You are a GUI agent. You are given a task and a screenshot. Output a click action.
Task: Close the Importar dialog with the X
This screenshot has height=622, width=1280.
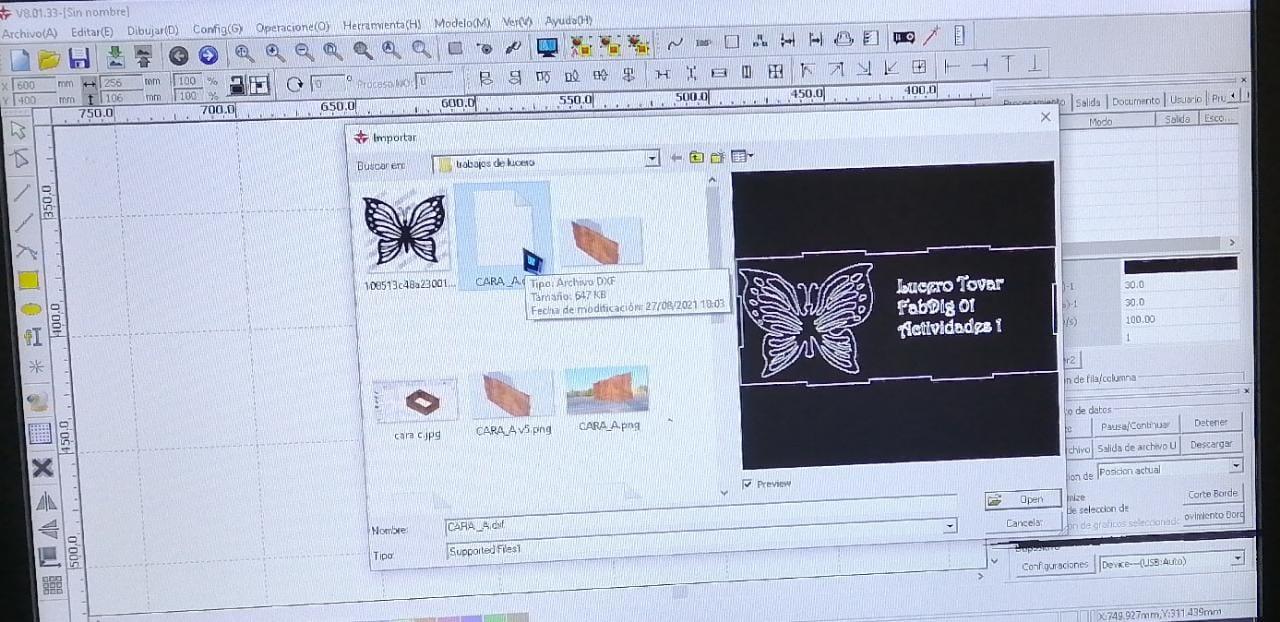1046,117
